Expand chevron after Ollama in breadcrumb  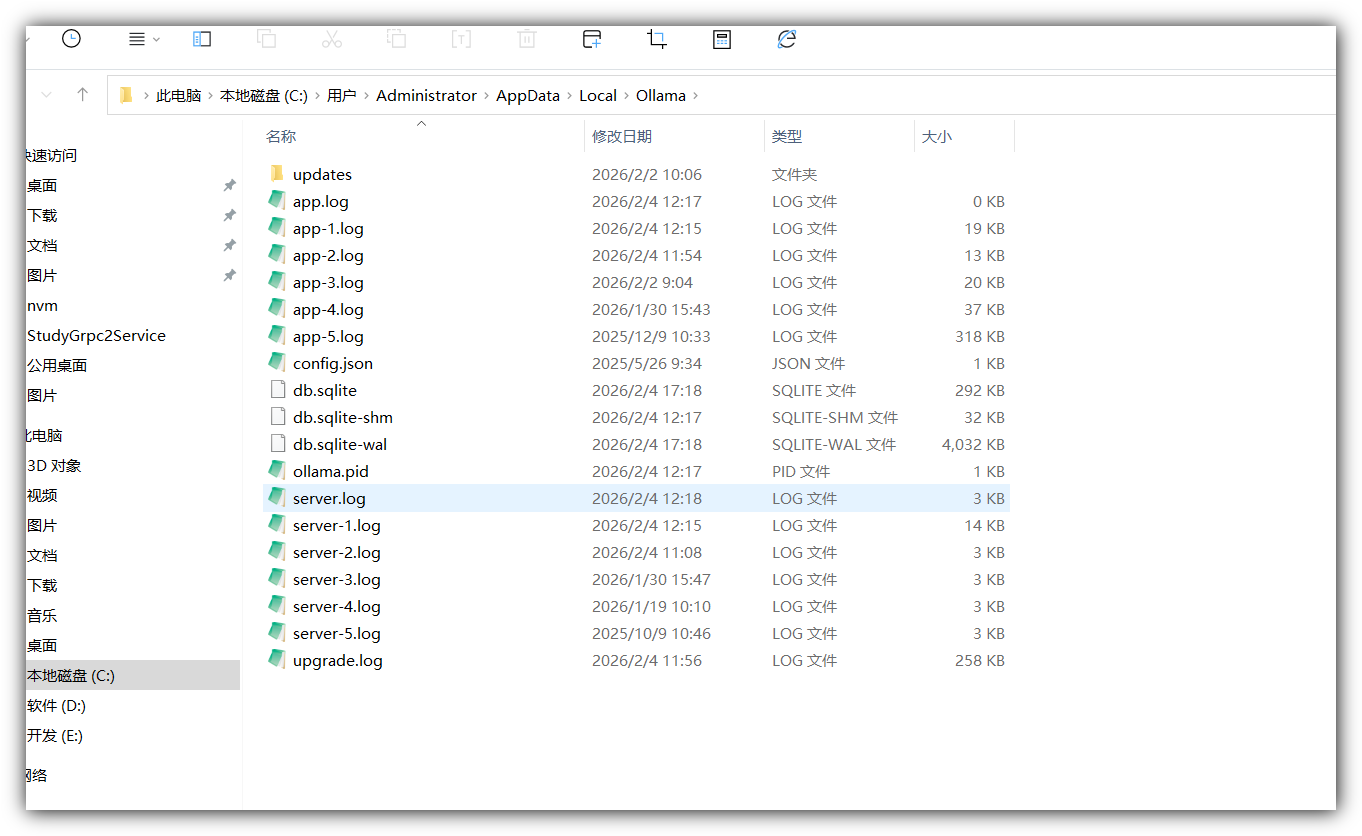pyautogui.click(x=696, y=96)
